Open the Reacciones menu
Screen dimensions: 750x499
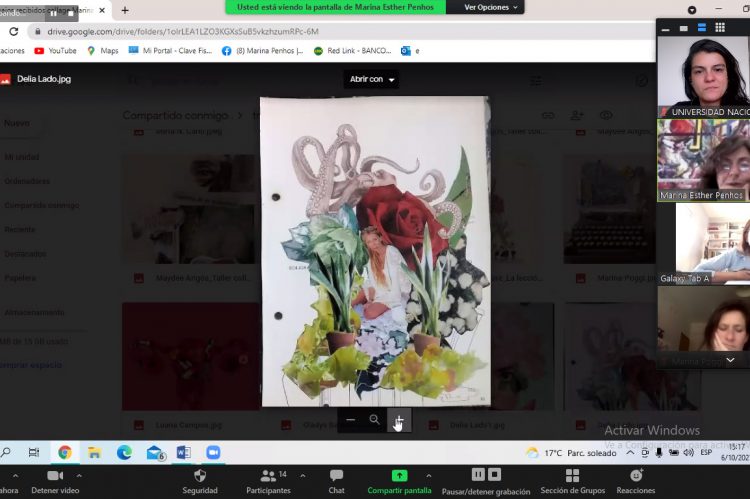coord(636,481)
